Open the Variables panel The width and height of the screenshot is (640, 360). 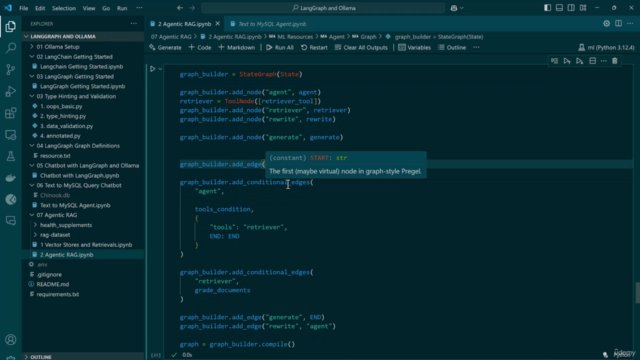click(415, 47)
